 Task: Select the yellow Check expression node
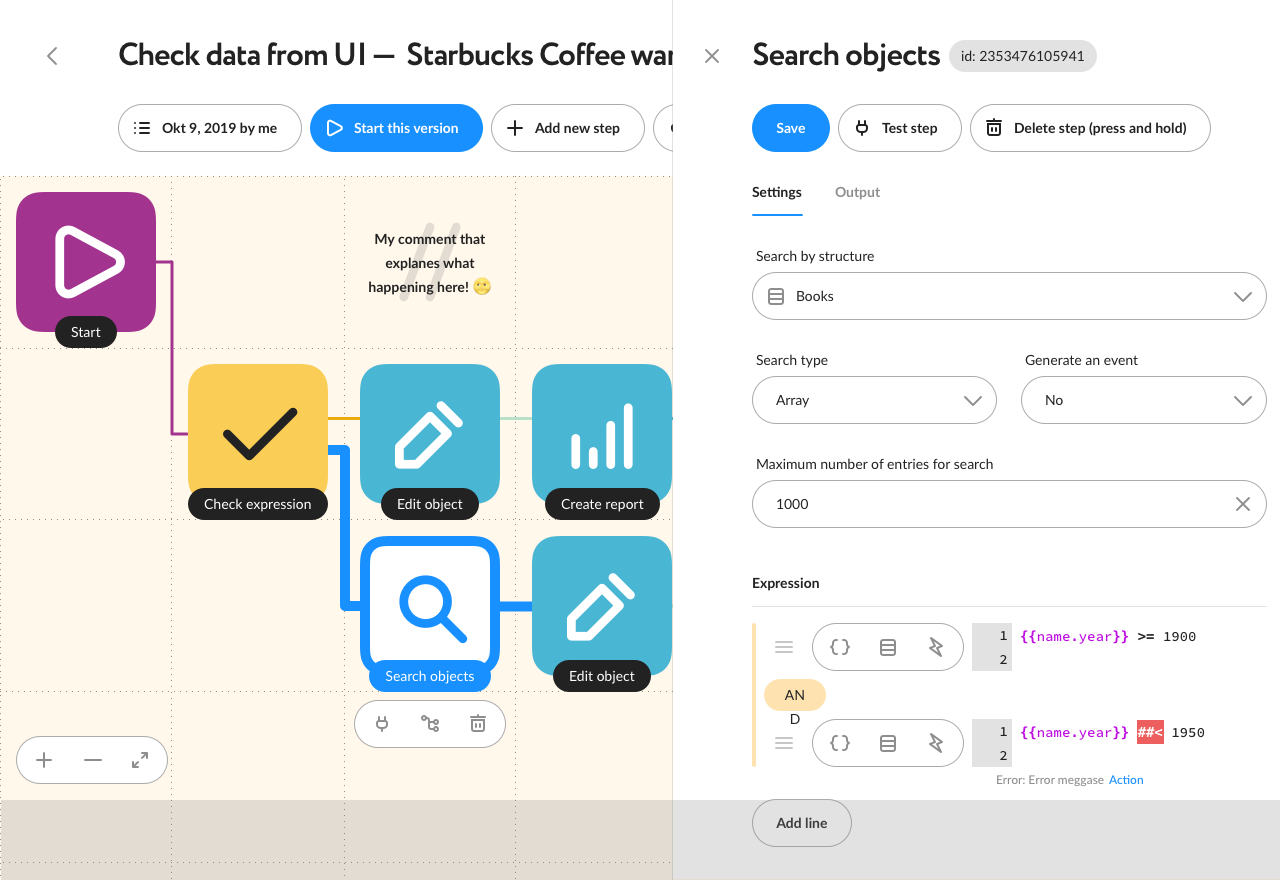click(258, 434)
